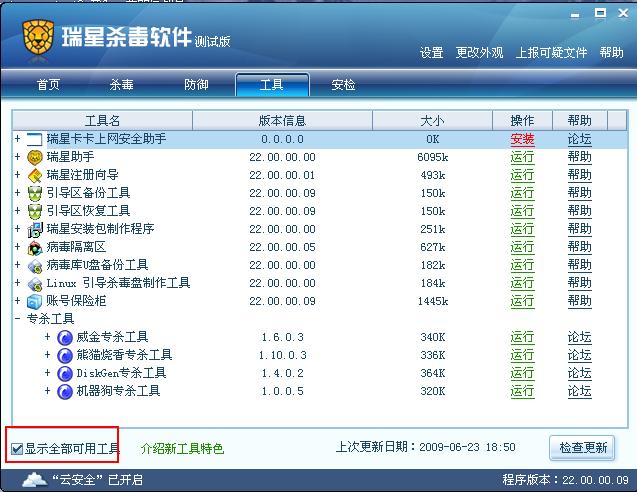
Task: Switch to the 杀毒 tab
Action: 121,85
